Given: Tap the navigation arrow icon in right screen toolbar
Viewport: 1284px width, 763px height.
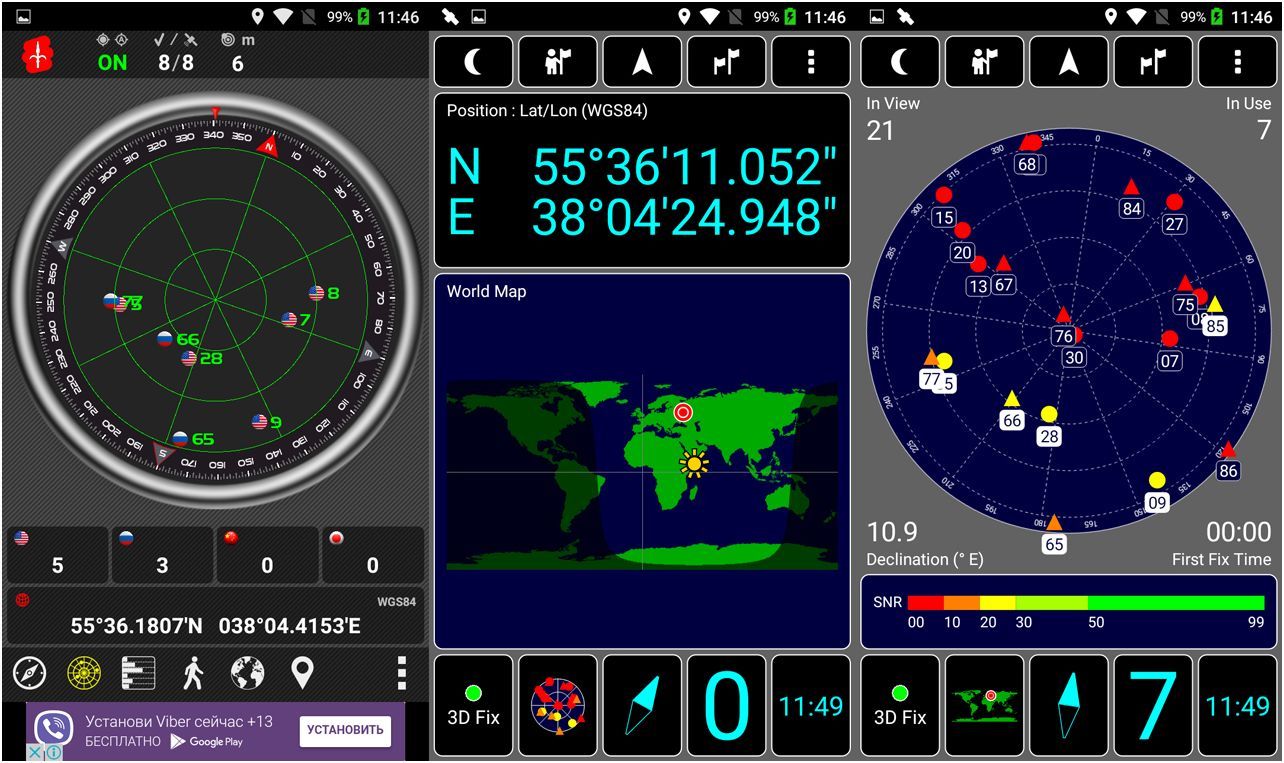Looking at the screenshot, I should point(1069,62).
